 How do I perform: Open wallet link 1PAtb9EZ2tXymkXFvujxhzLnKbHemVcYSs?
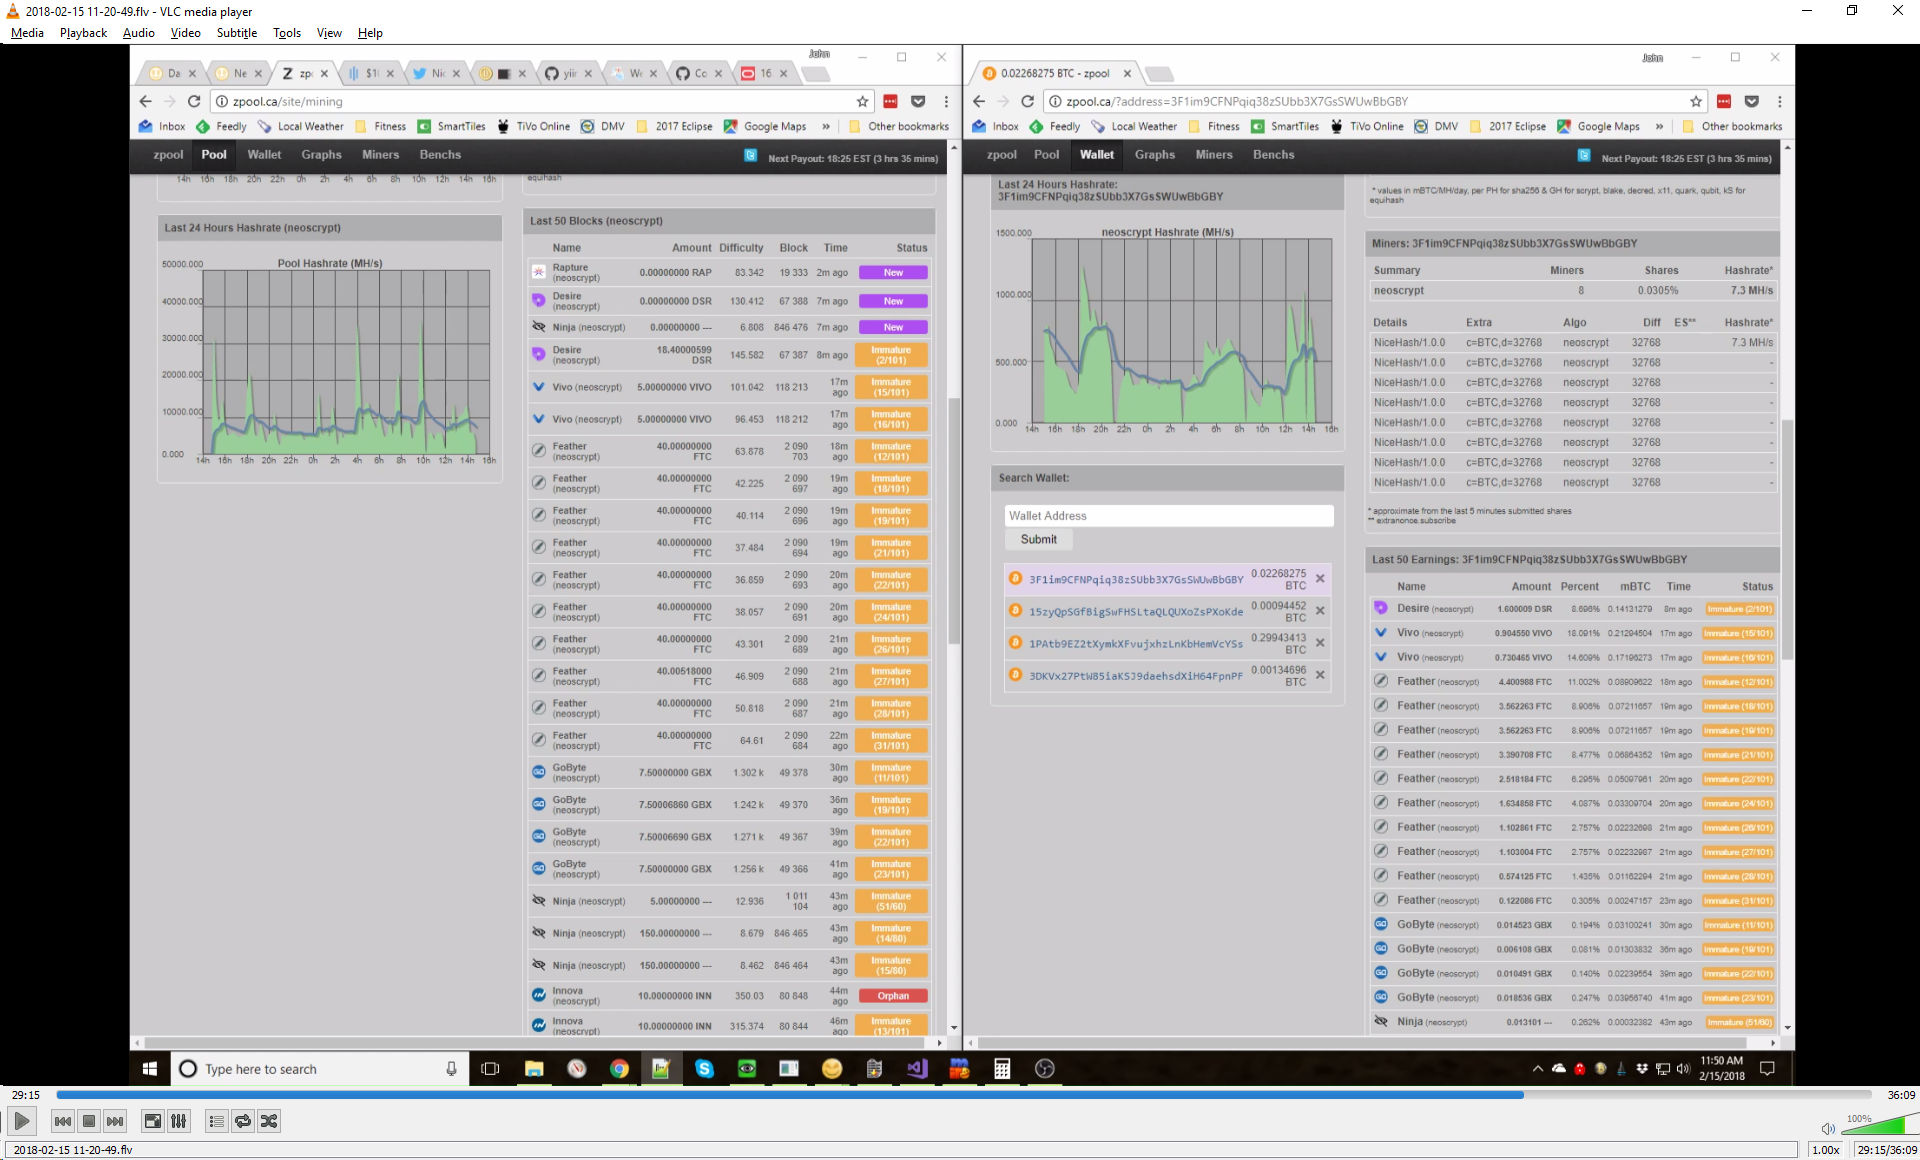pos(1136,644)
